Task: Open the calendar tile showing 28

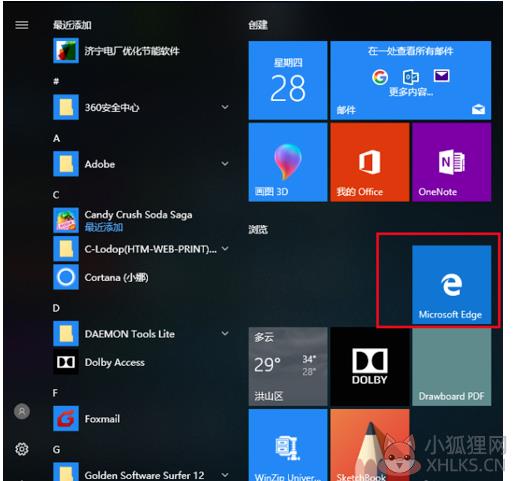Action: [x=288, y=80]
